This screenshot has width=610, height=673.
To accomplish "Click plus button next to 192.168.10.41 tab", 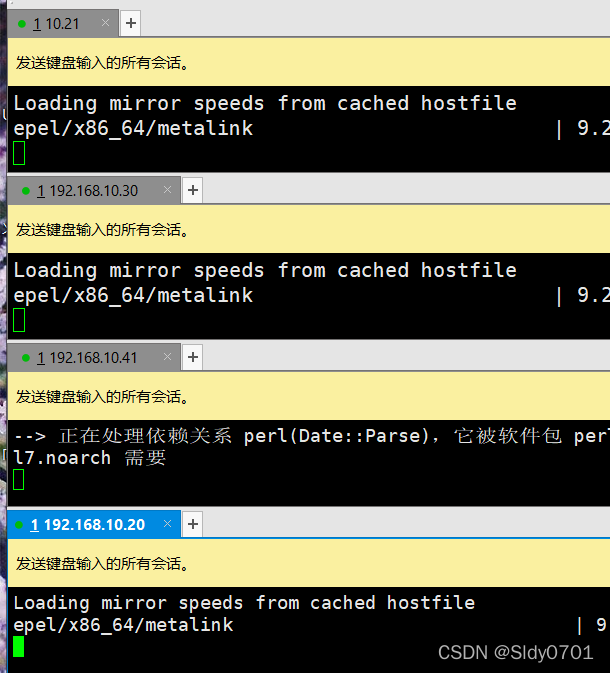I will (x=193, y=357).
